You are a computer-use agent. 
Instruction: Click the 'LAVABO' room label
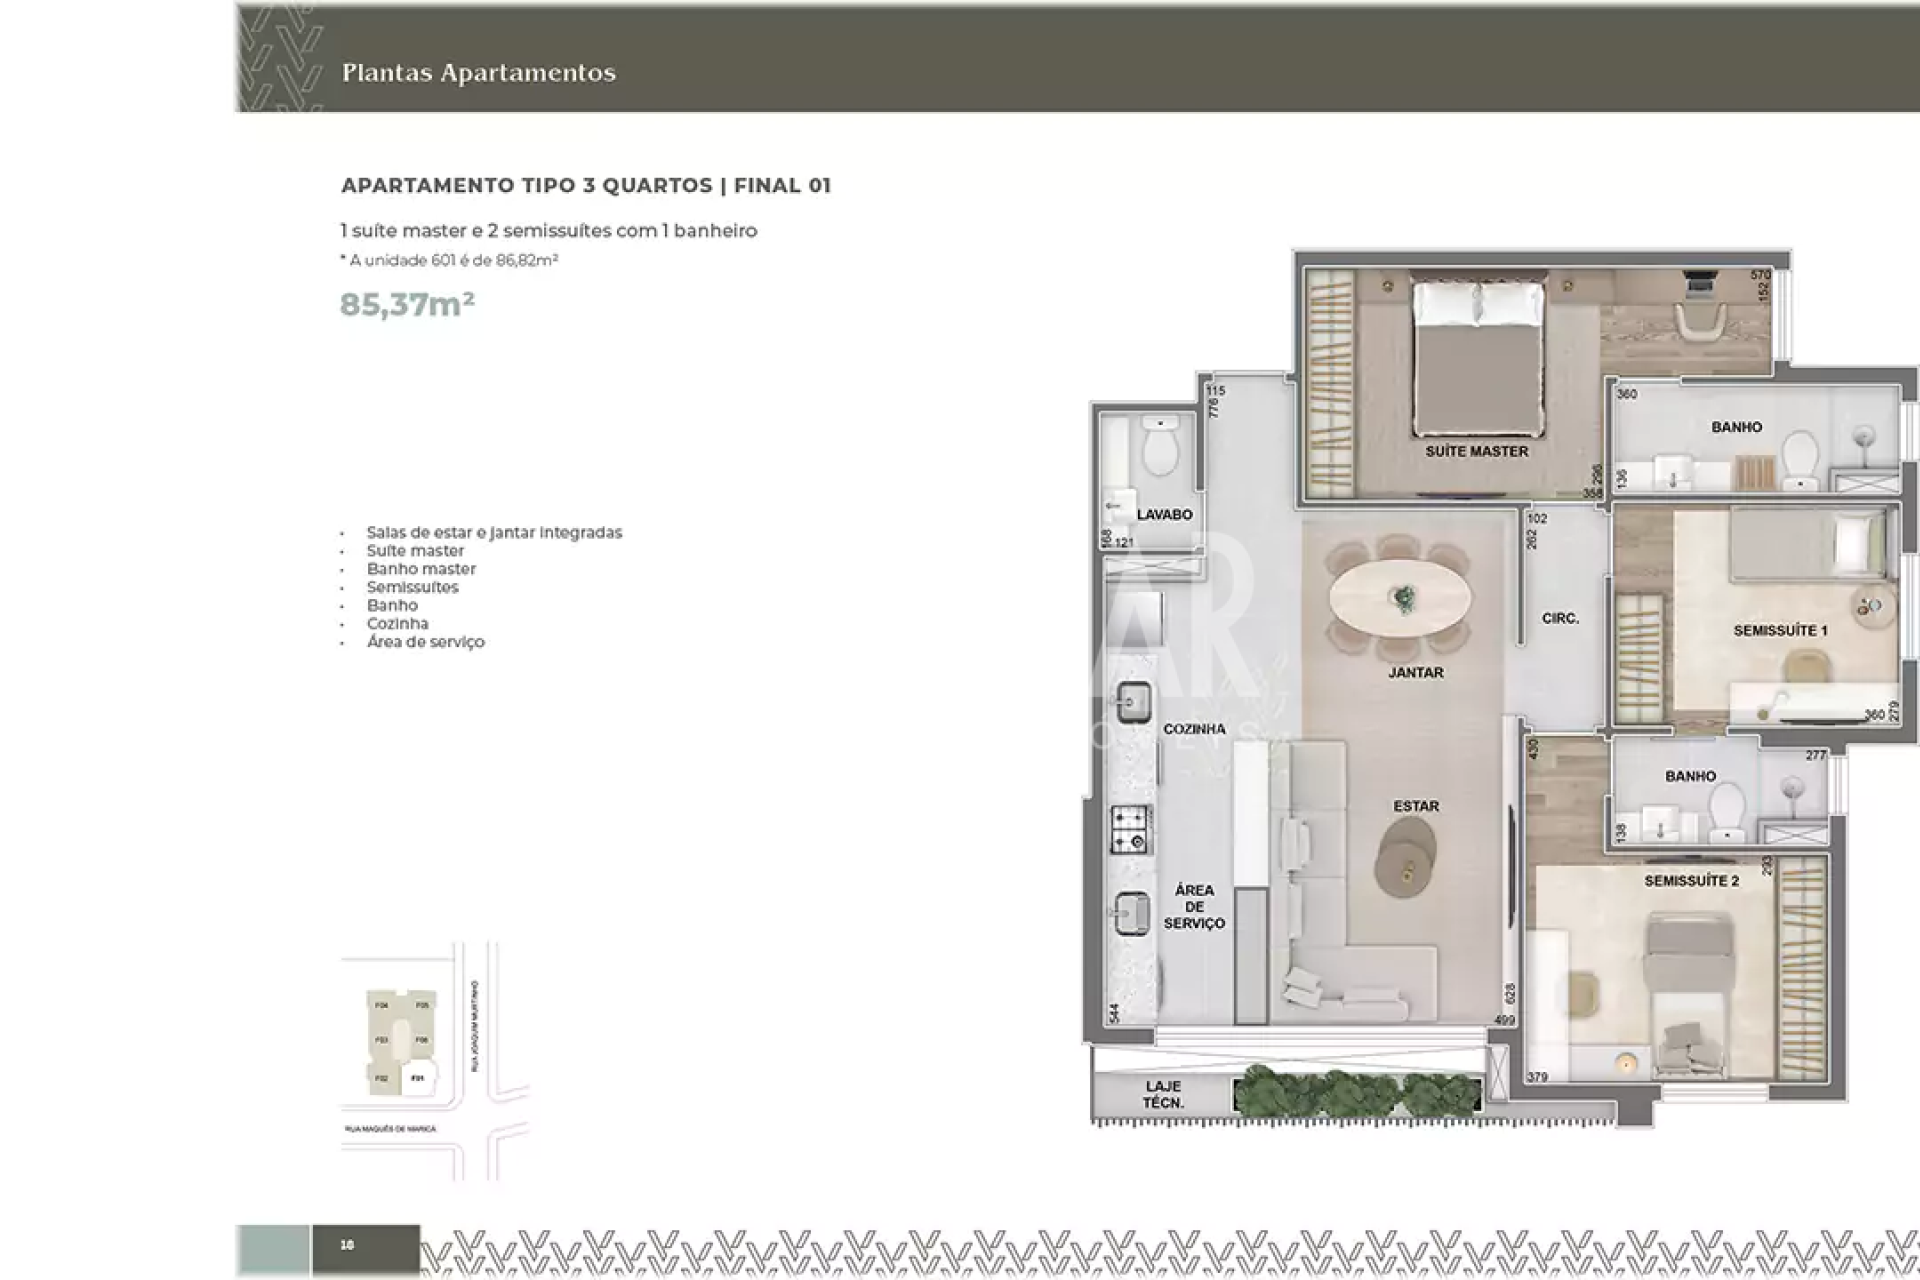point(1164,514)
